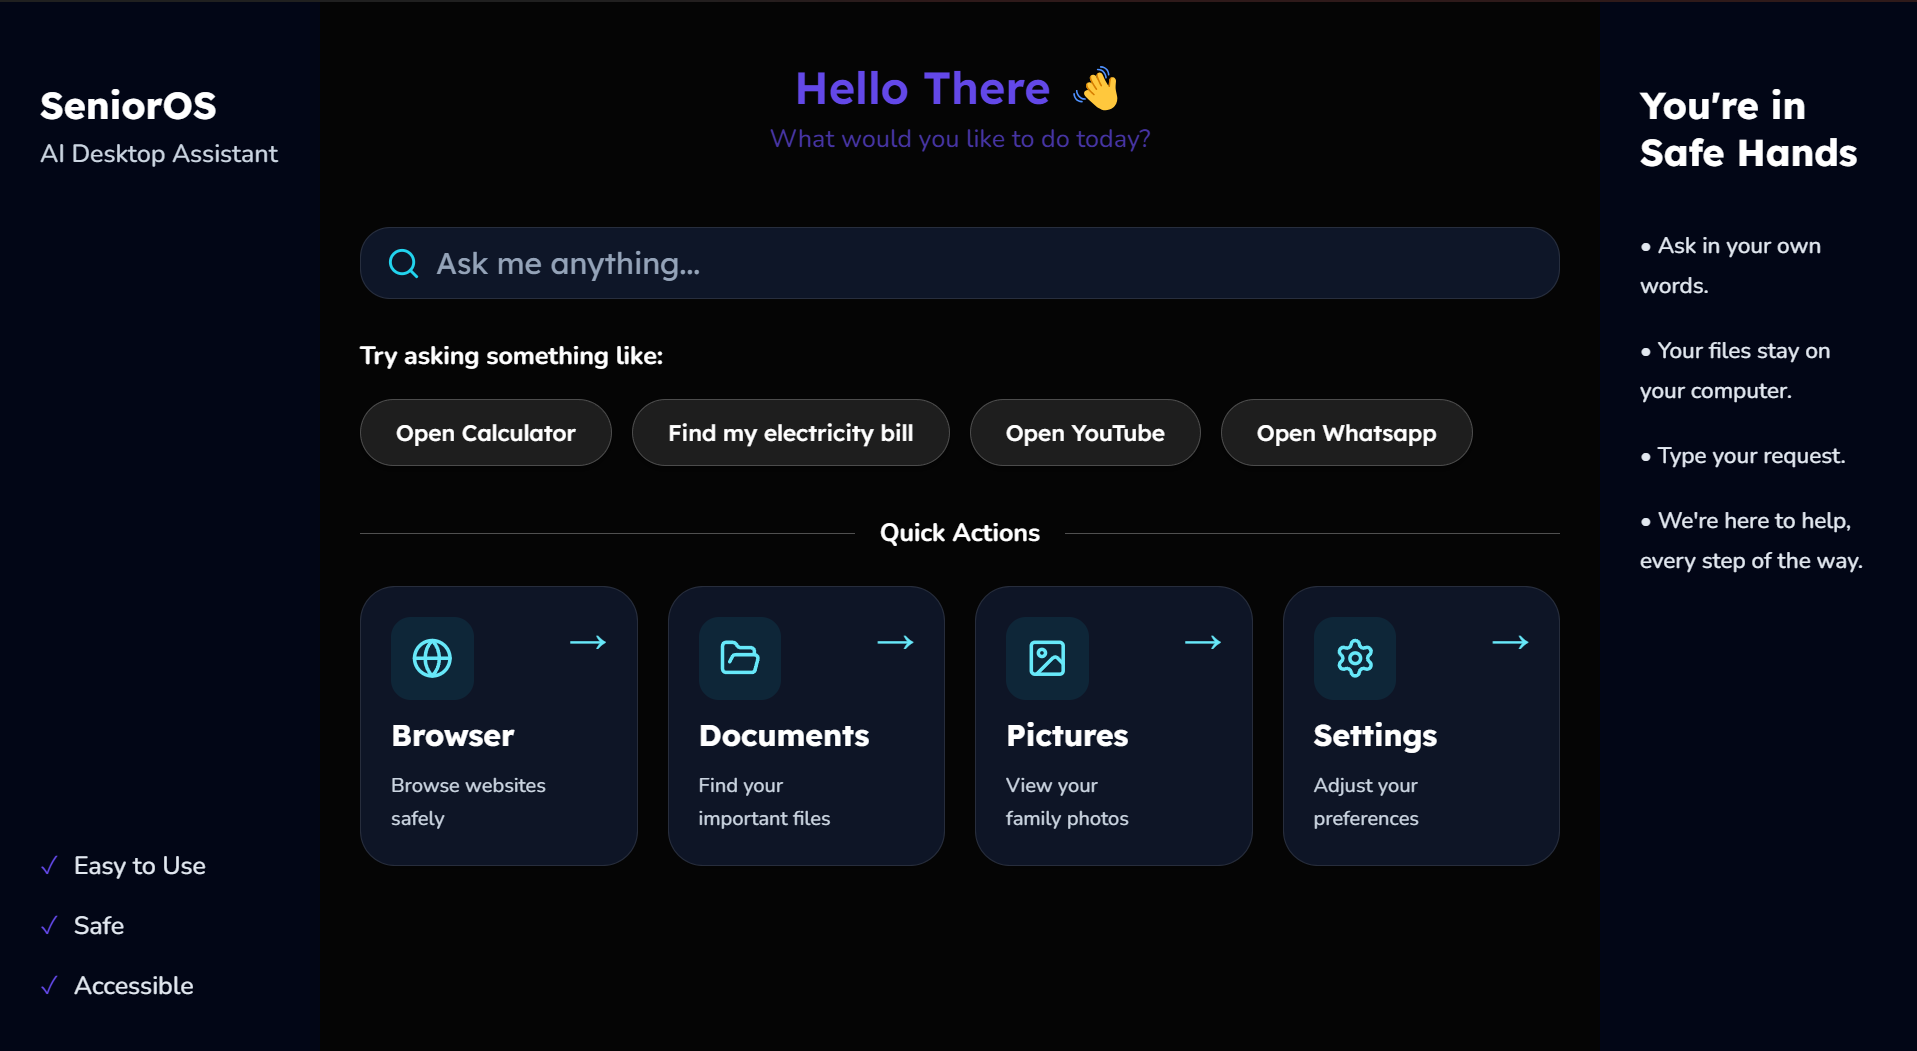Open the Pictures card title
The width and height of the screenshot is (1917, 1051).
(x=1067, y=735)
